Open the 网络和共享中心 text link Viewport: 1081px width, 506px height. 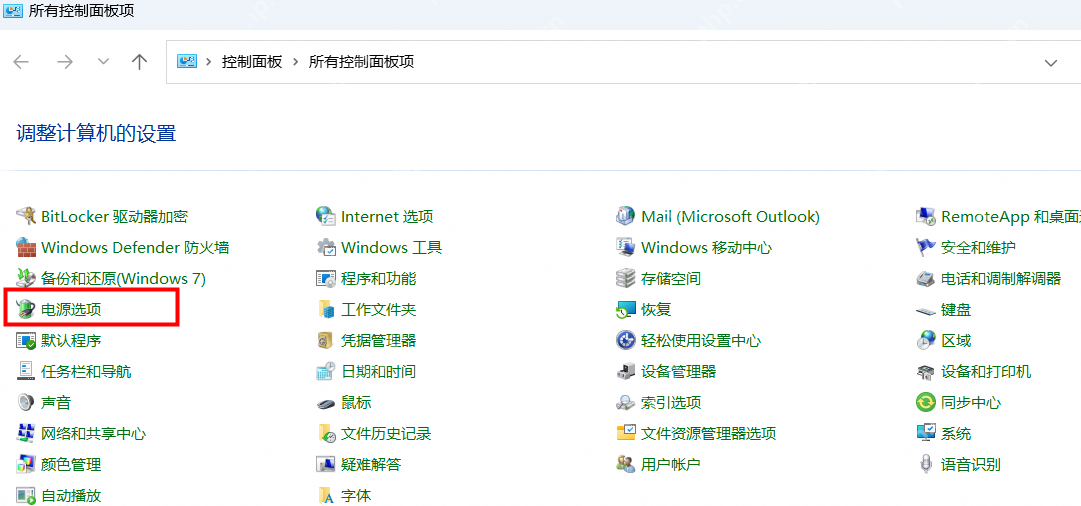click(x=93, y=434)
